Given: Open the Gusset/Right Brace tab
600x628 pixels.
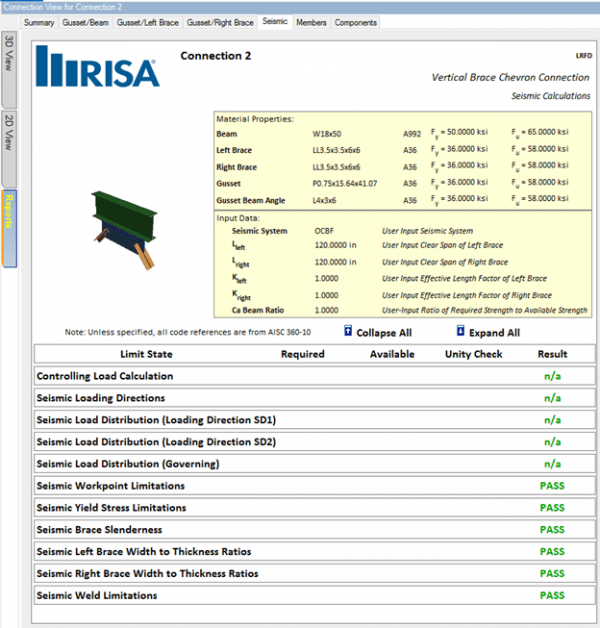Looking at the screenshot, I should click(x=220, y=22).
